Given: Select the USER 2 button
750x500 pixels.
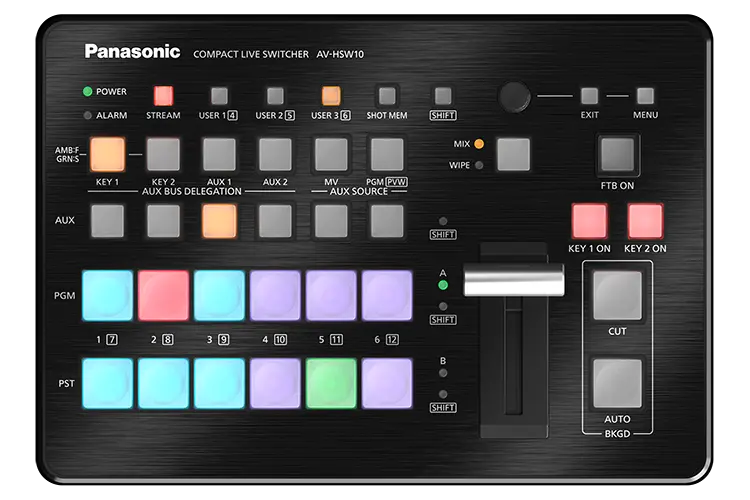Looking at the screenshot, I should click(x=275, y=96).
